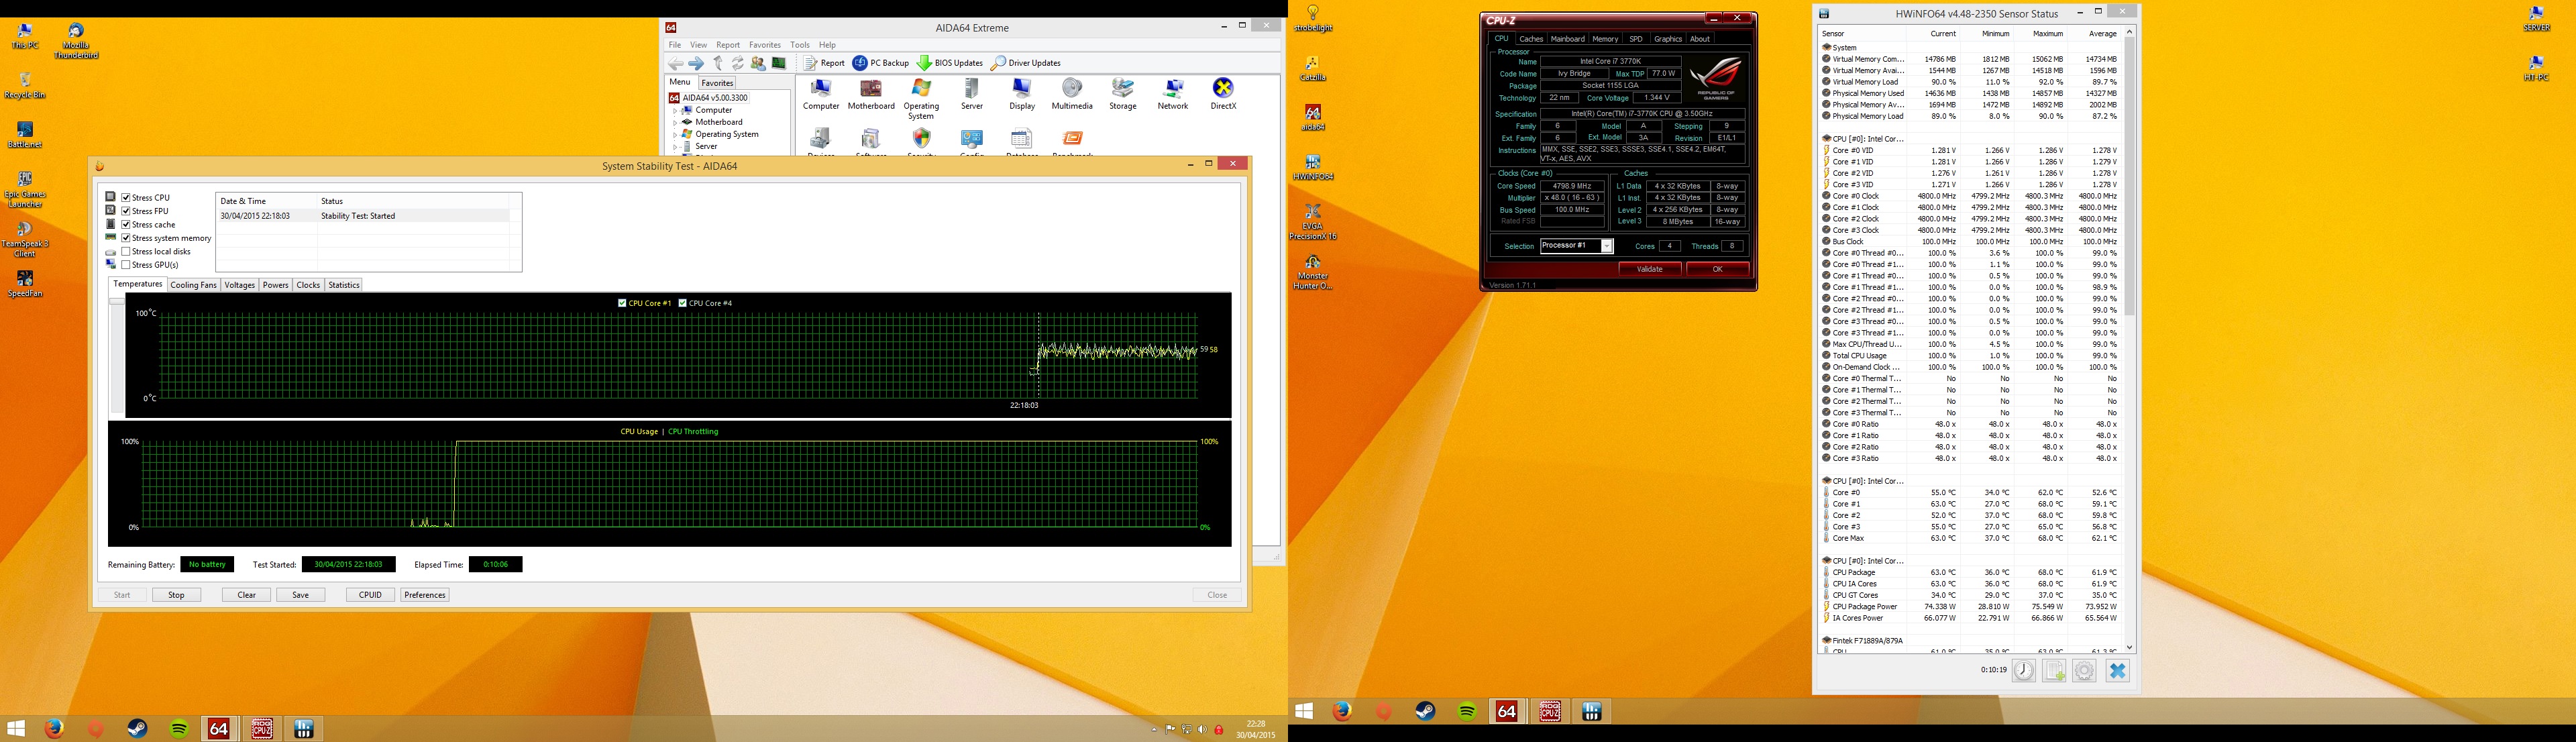Click the AIDA64 refresh toolbar icon

738,63
